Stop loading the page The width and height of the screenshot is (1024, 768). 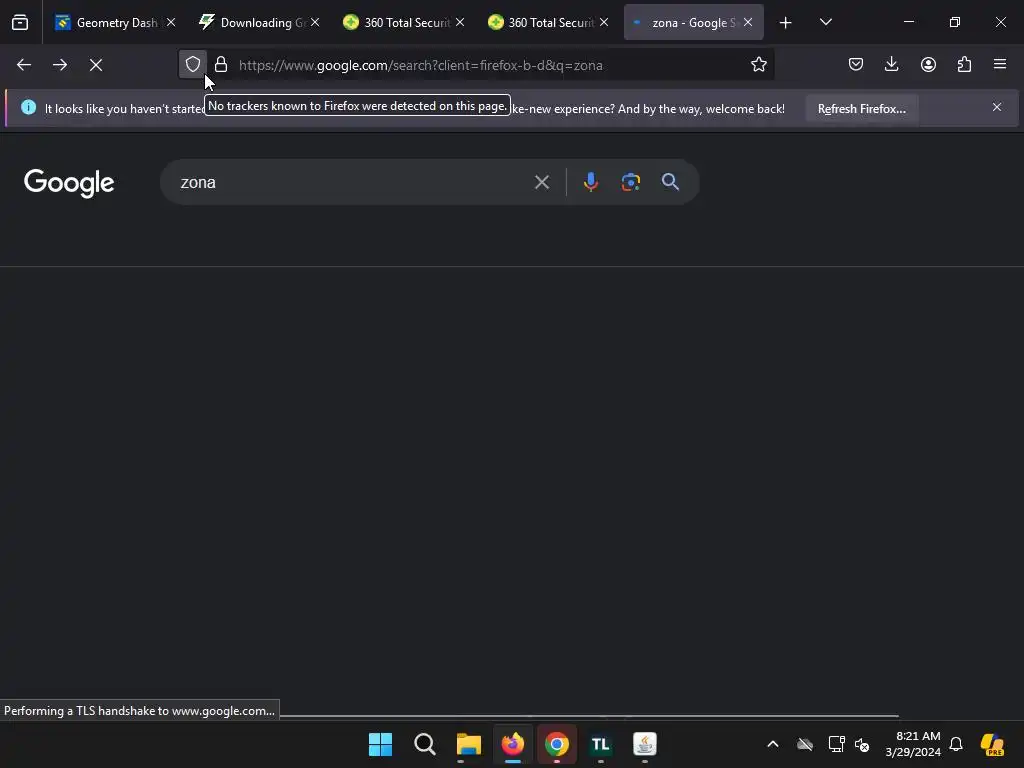coord(96,65)
